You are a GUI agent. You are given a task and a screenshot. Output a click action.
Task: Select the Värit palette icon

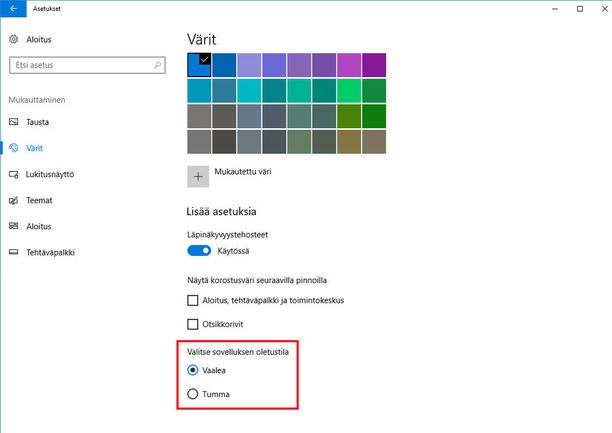[x=14, y=148]
